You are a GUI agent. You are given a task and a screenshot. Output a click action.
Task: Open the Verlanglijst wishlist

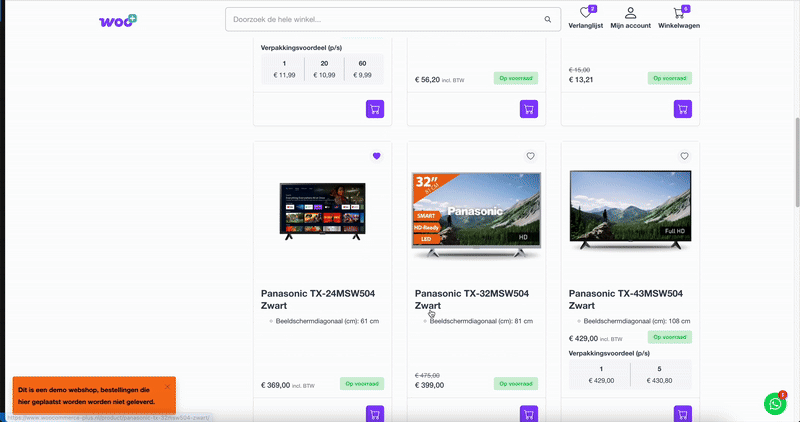(x=585, y=18)
